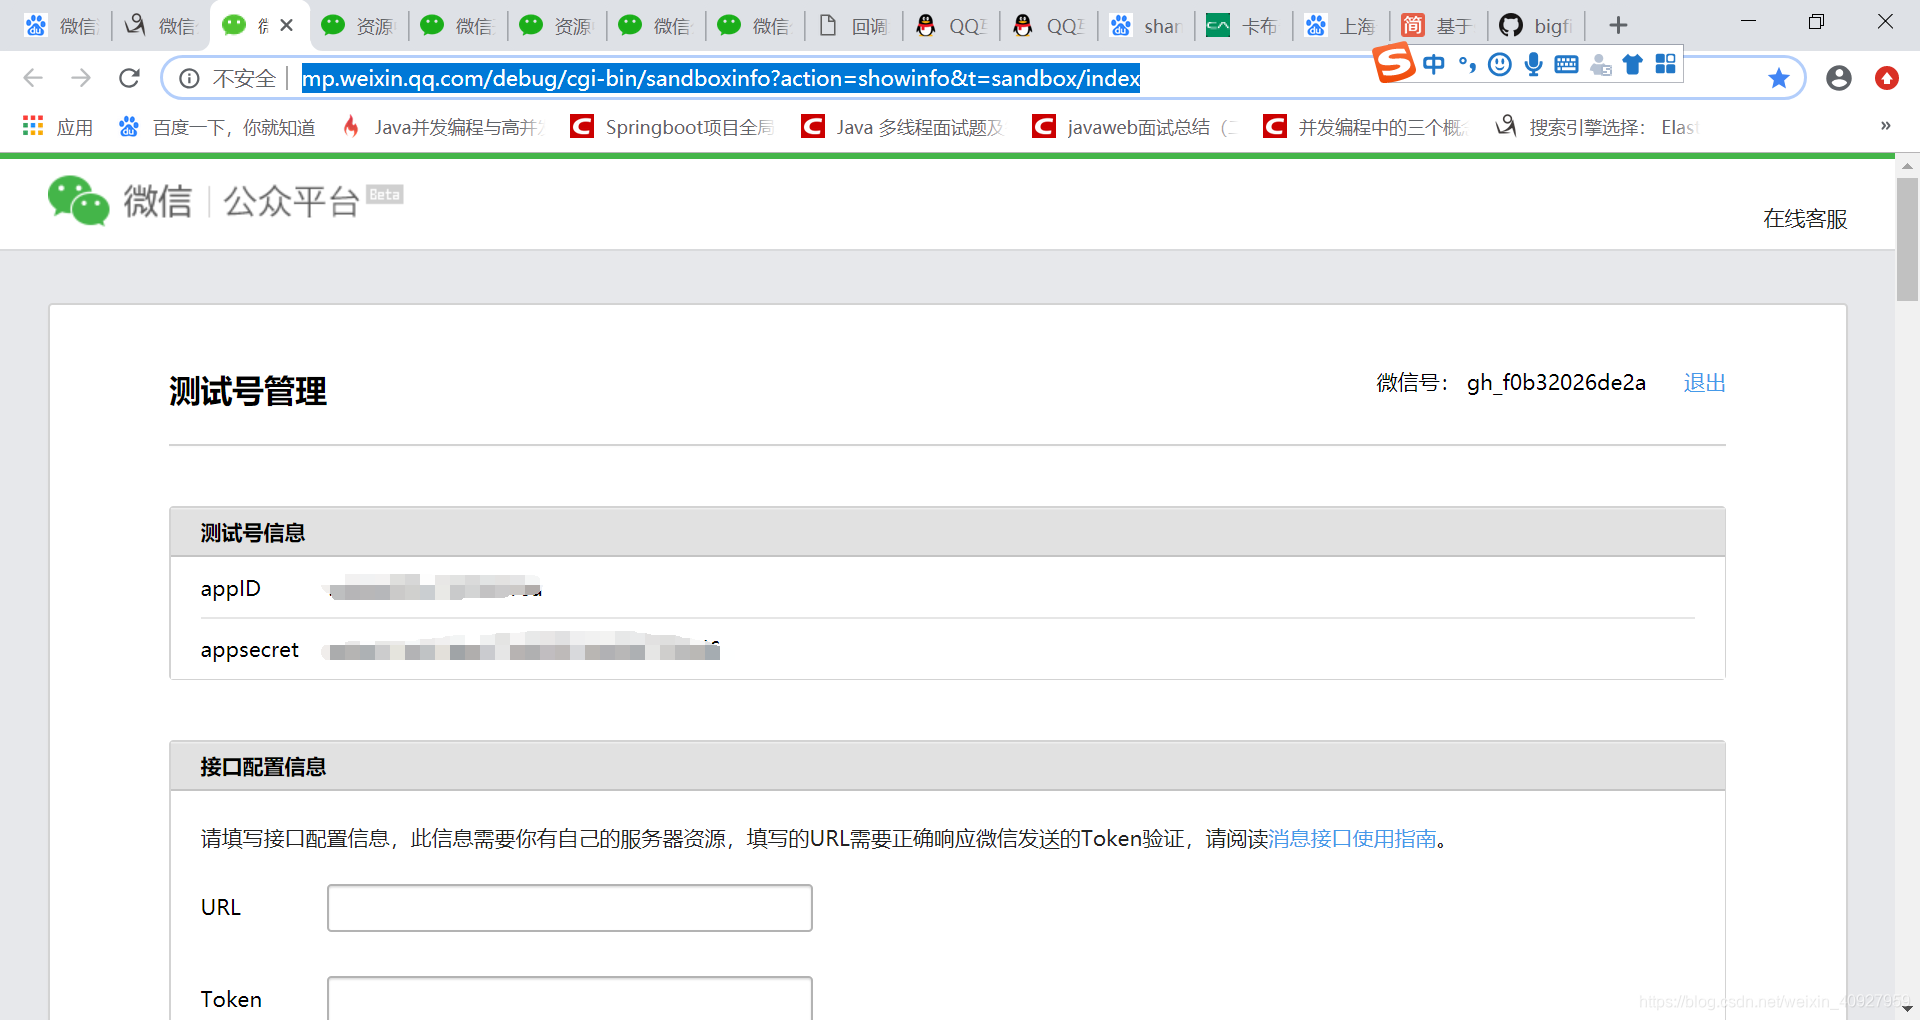Open a new tab with the plus button

[x=1618, y=25]
